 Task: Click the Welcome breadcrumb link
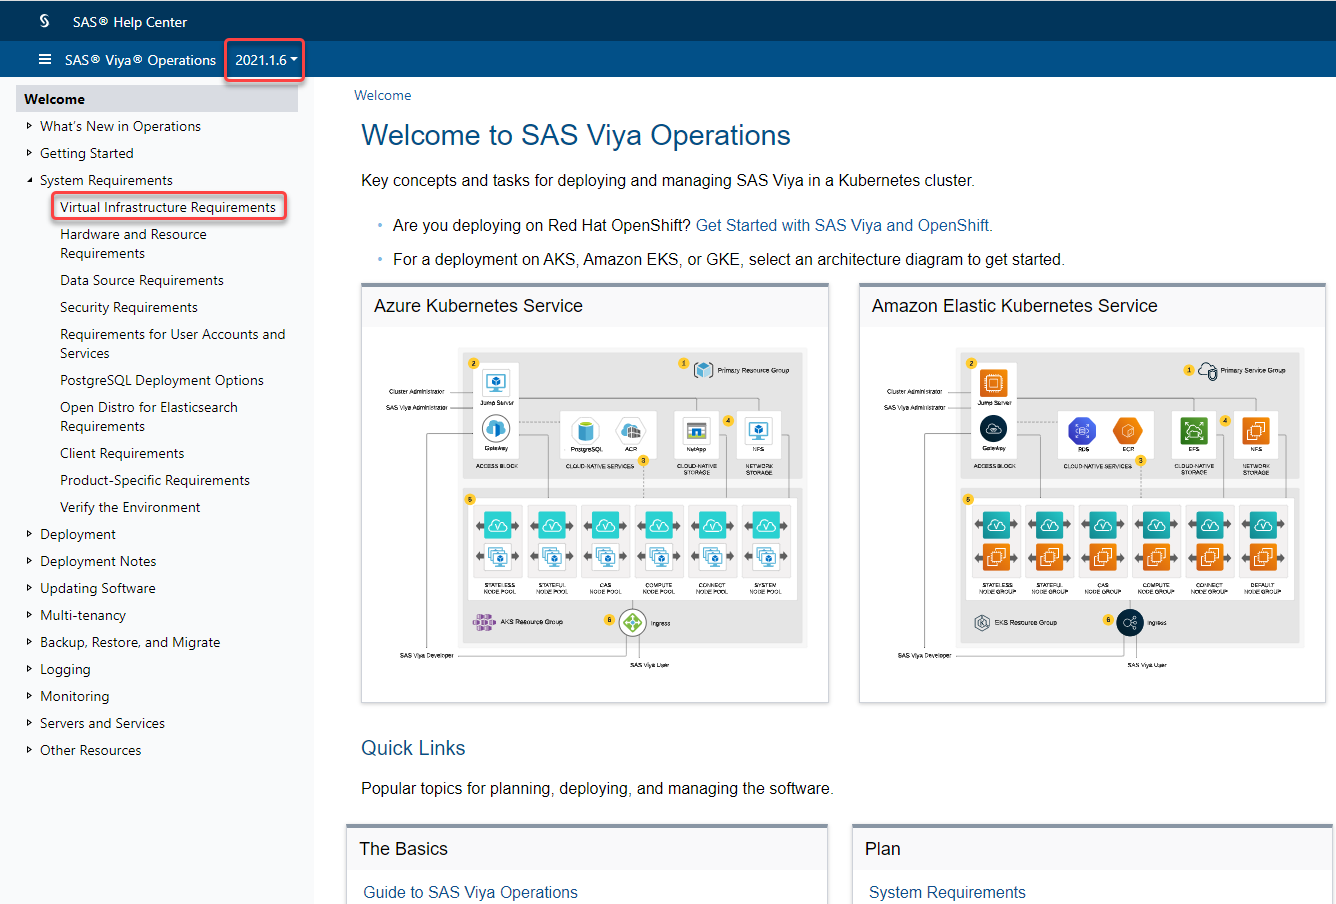(x=383, y=95)
